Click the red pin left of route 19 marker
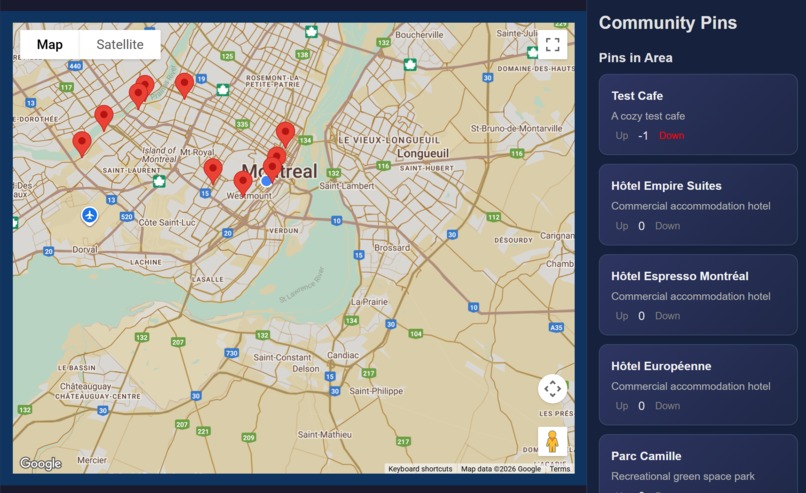The height and width of the screenshot is (493, 806). point(185,85)
